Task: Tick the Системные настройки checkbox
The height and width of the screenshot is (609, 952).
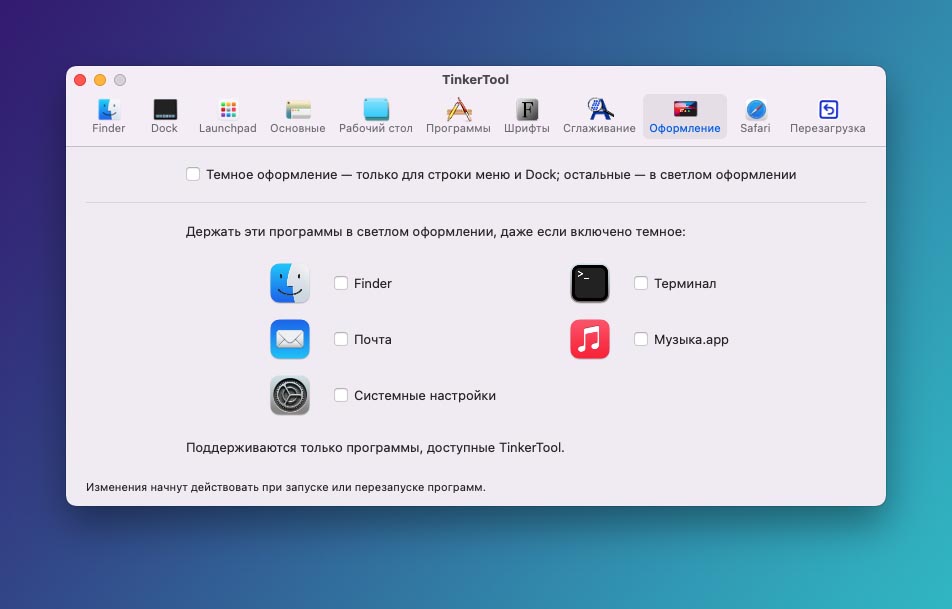Action: click(x=341, y=395)
